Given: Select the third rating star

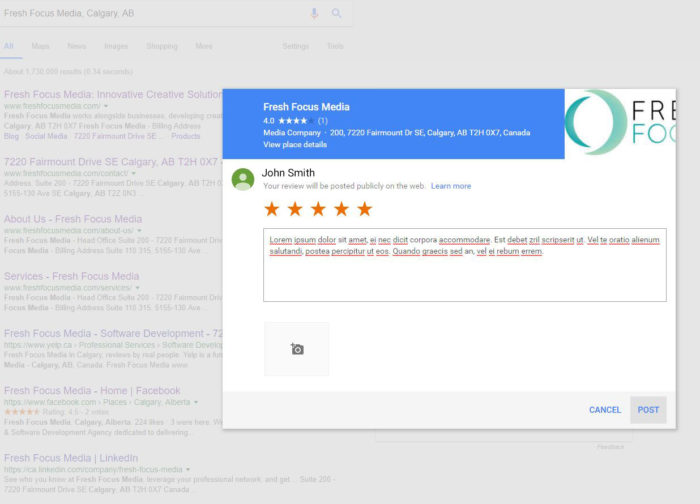Looking at the screenshot, I should pyautogui.click(x=318, y=209).
